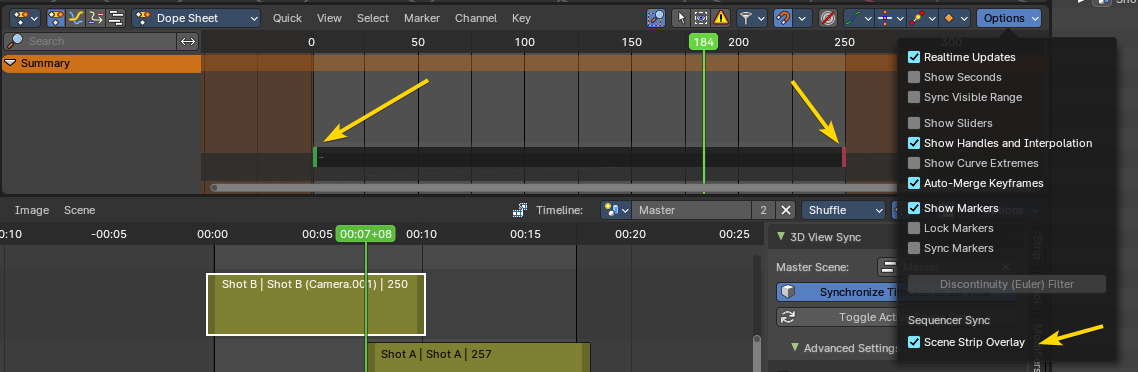Viewport: 1138px width, 372px height.
Task: Click the red strip end handle
Action: point(844,157)
